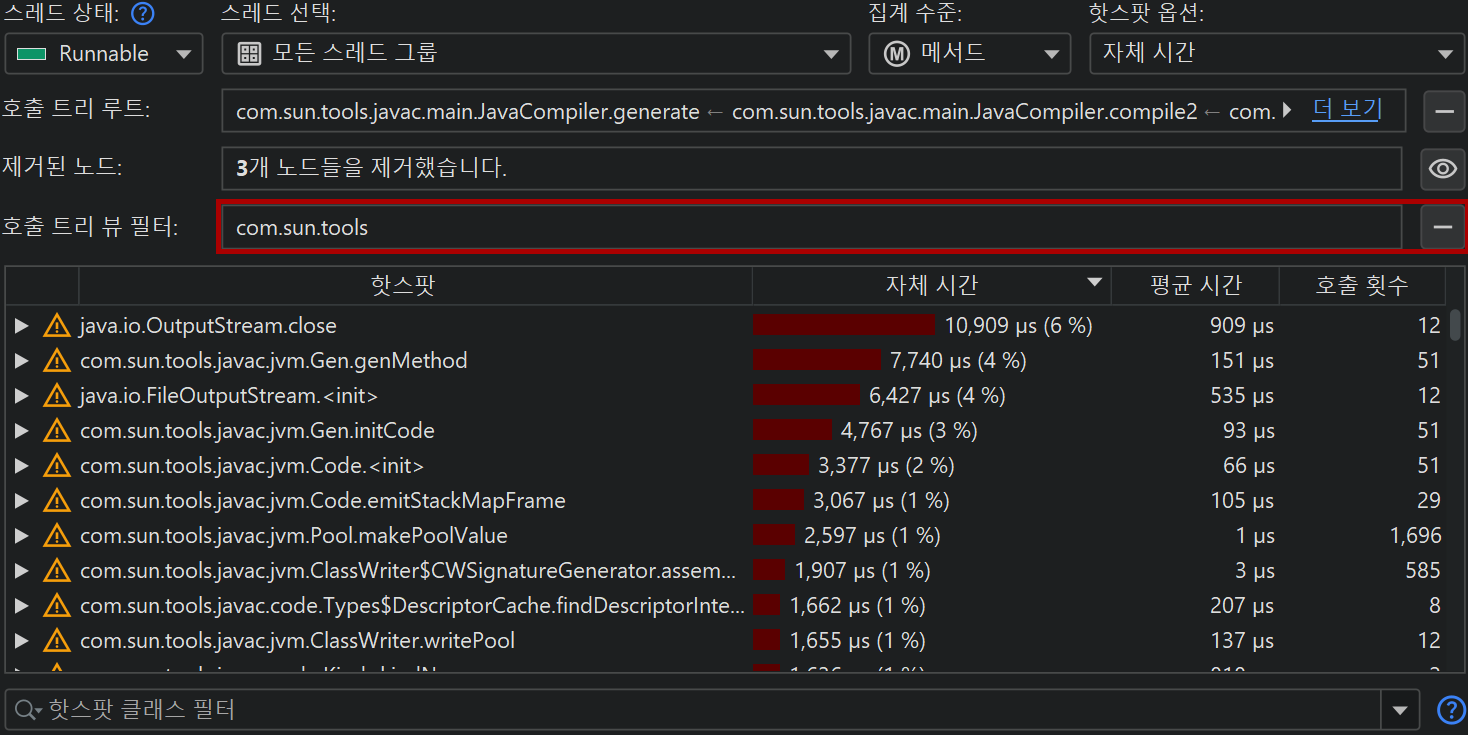
Task: Expand the Gen.initCode row
Action: coord(21,430)
